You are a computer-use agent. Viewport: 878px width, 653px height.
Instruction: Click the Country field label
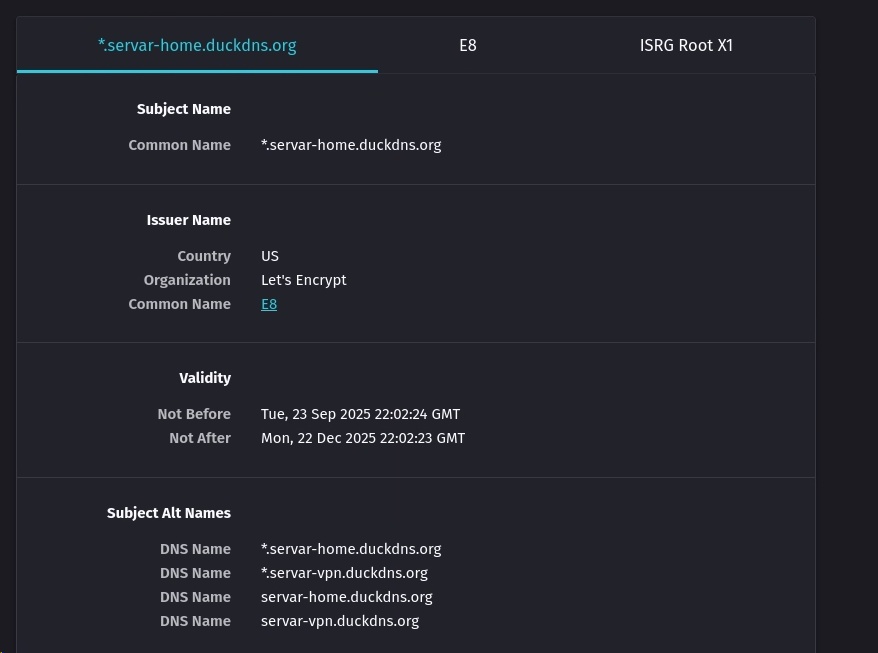click(x=204, y=256)
